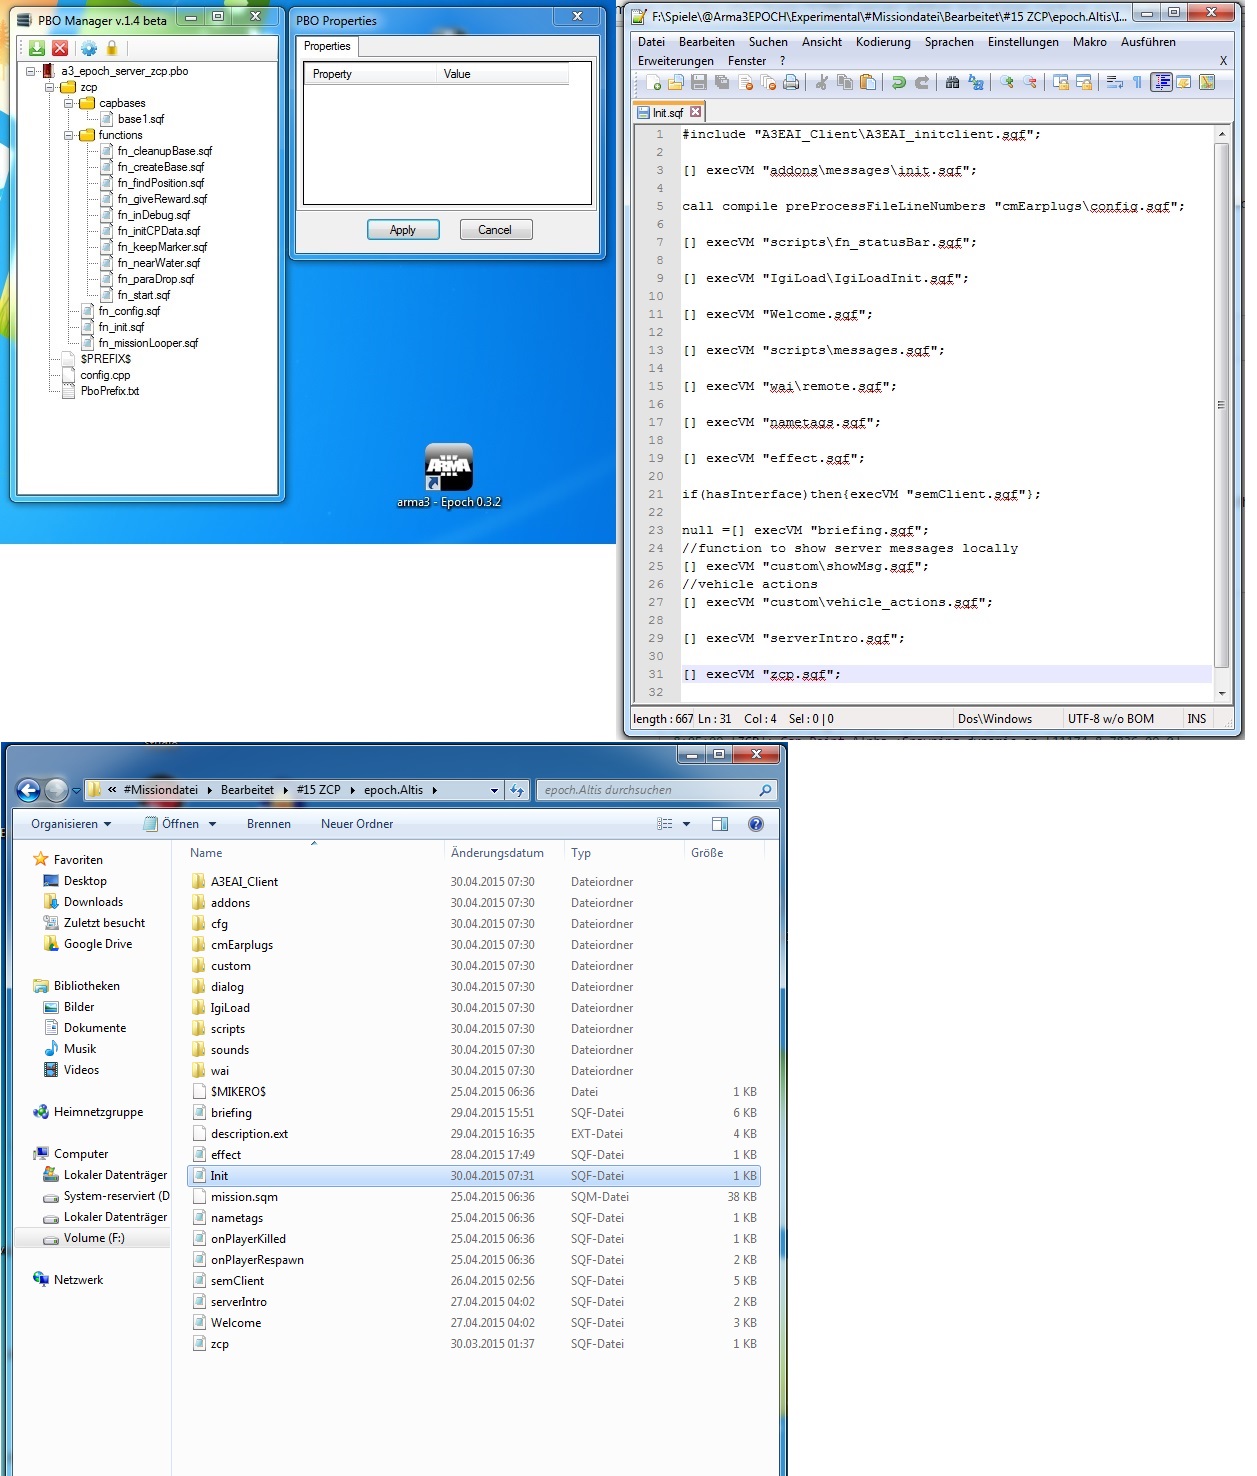The height and width of the screenshot is (1476, 1257).
Task: Click the binoculars find icon in Notepad++
Action: click(952, 82)
